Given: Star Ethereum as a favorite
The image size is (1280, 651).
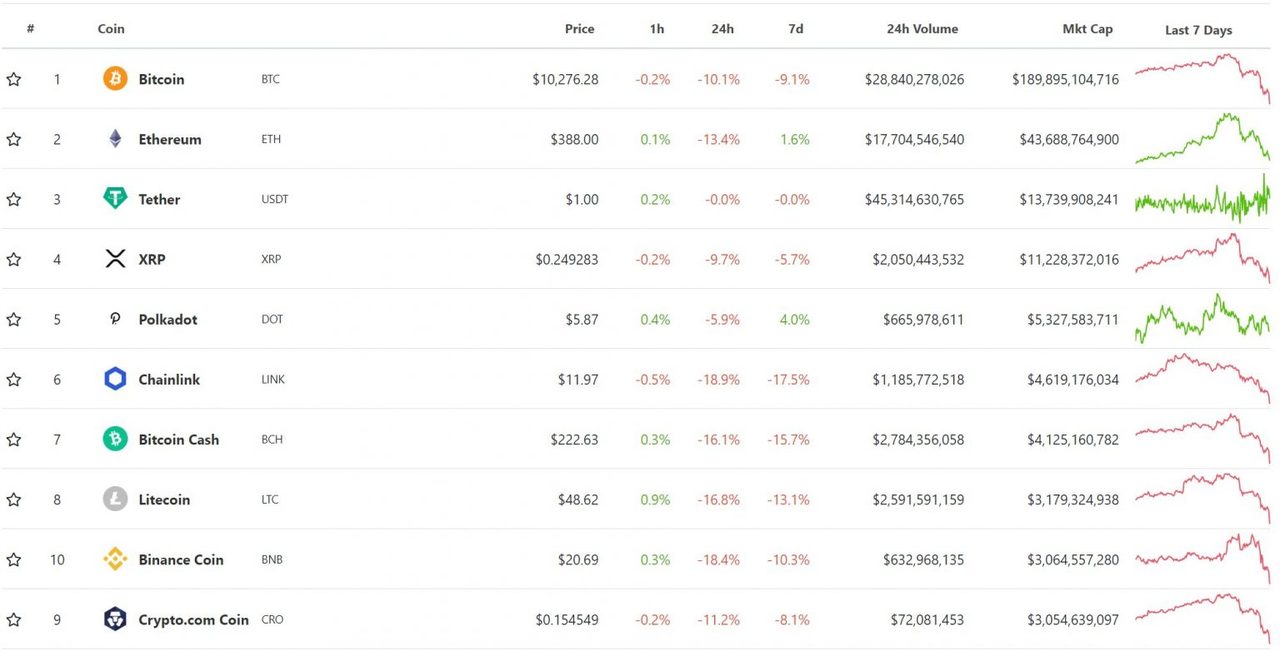Looking at the screenshot, I should click(x=14, y=139).
